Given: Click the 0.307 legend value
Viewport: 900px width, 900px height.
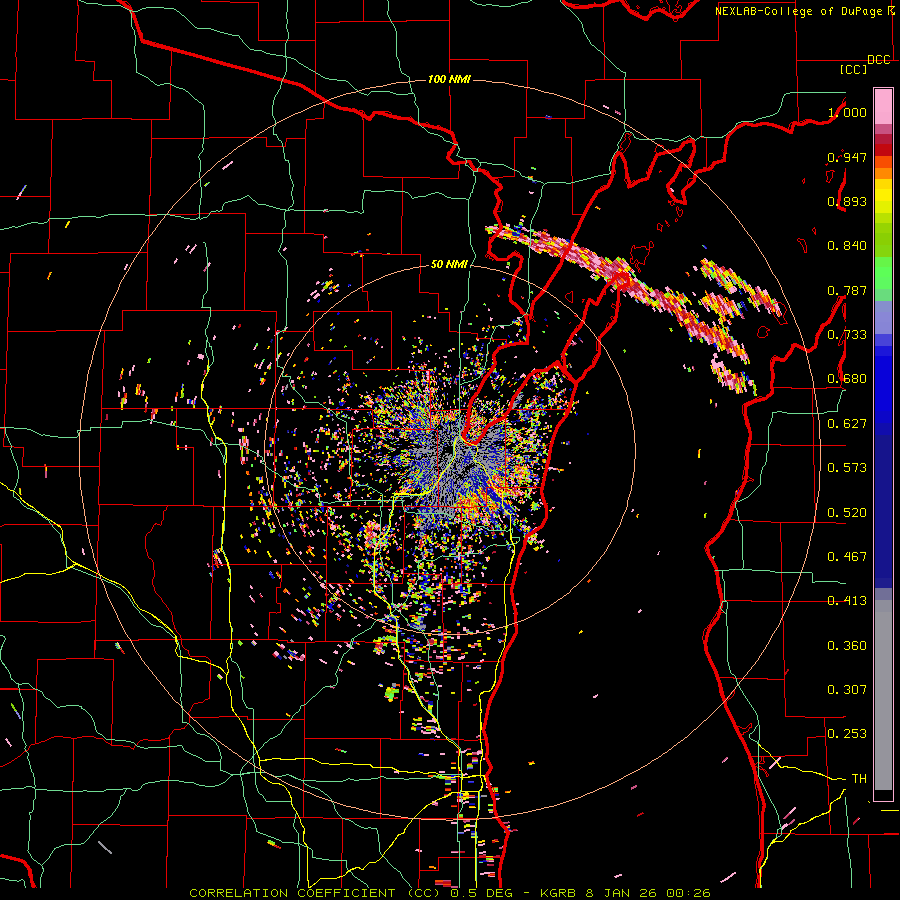Looking at the screenshot, I should tap(847, 690).
